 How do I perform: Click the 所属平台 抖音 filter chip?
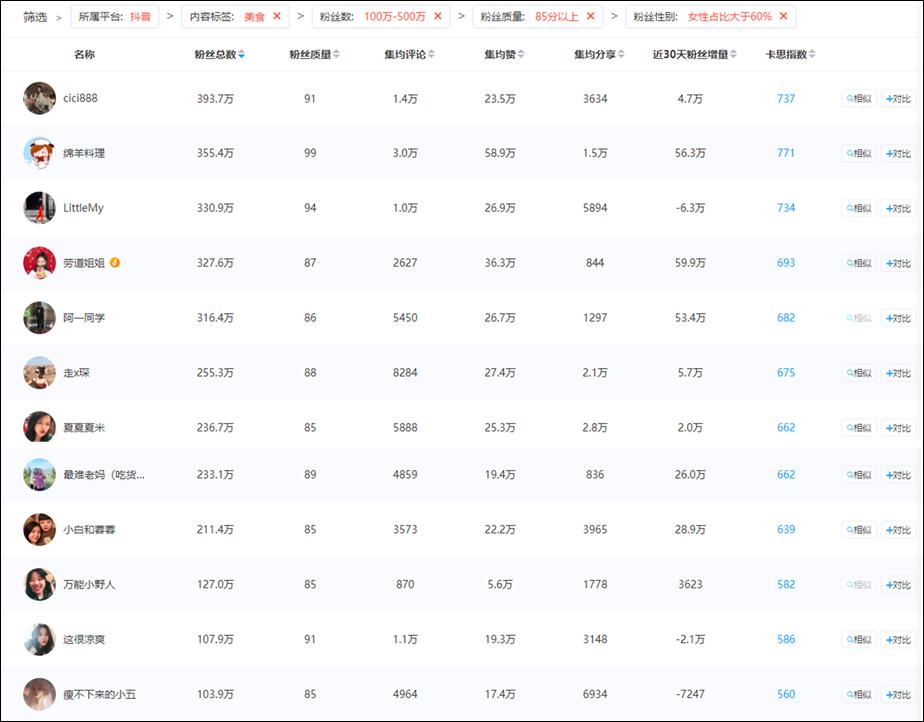115,17
